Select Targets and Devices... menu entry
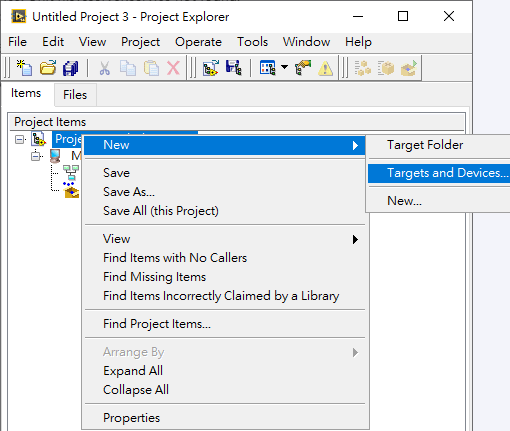The height and width of the screenshot is (431, 510). pos(439,173)
